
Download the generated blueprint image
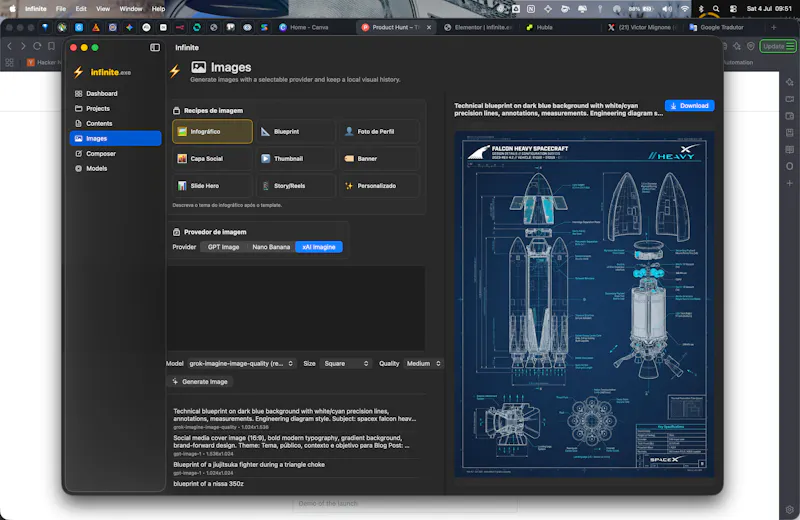pos(689,106)
